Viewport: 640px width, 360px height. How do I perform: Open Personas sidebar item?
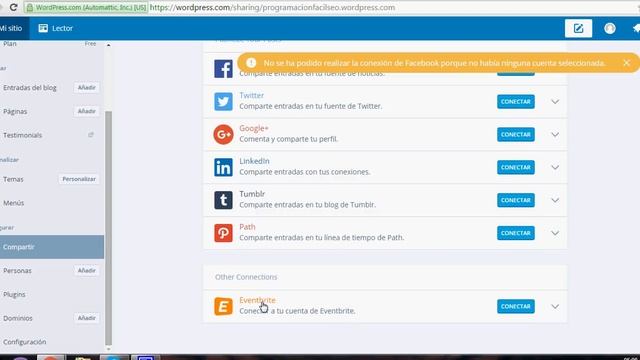point(17,271)
